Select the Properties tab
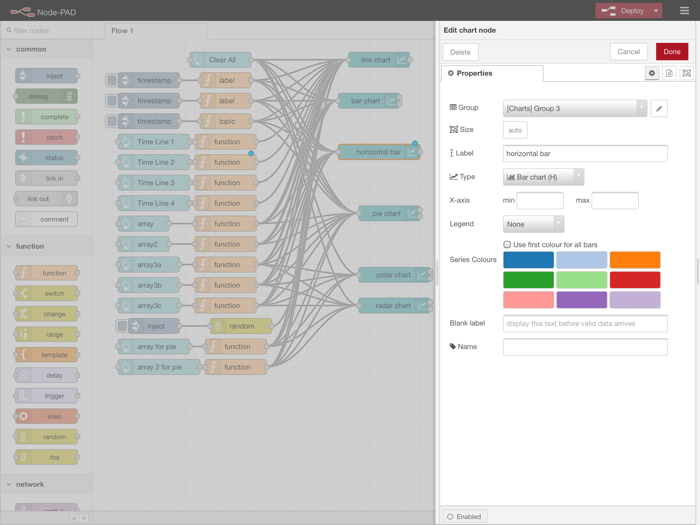 pos(492,73)
